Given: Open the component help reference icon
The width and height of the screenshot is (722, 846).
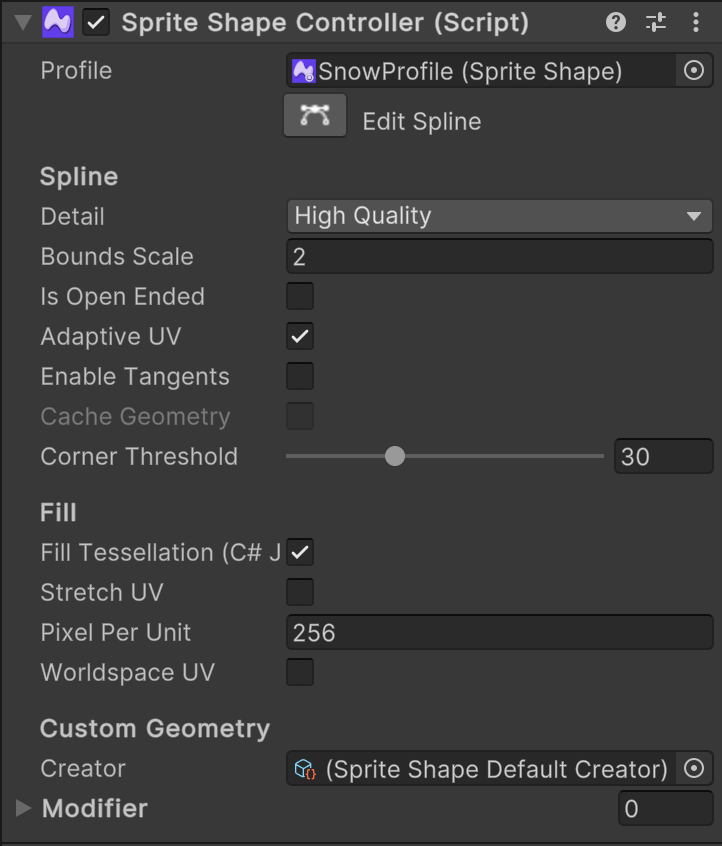Looking at the screenshot, I should point(617,22).
